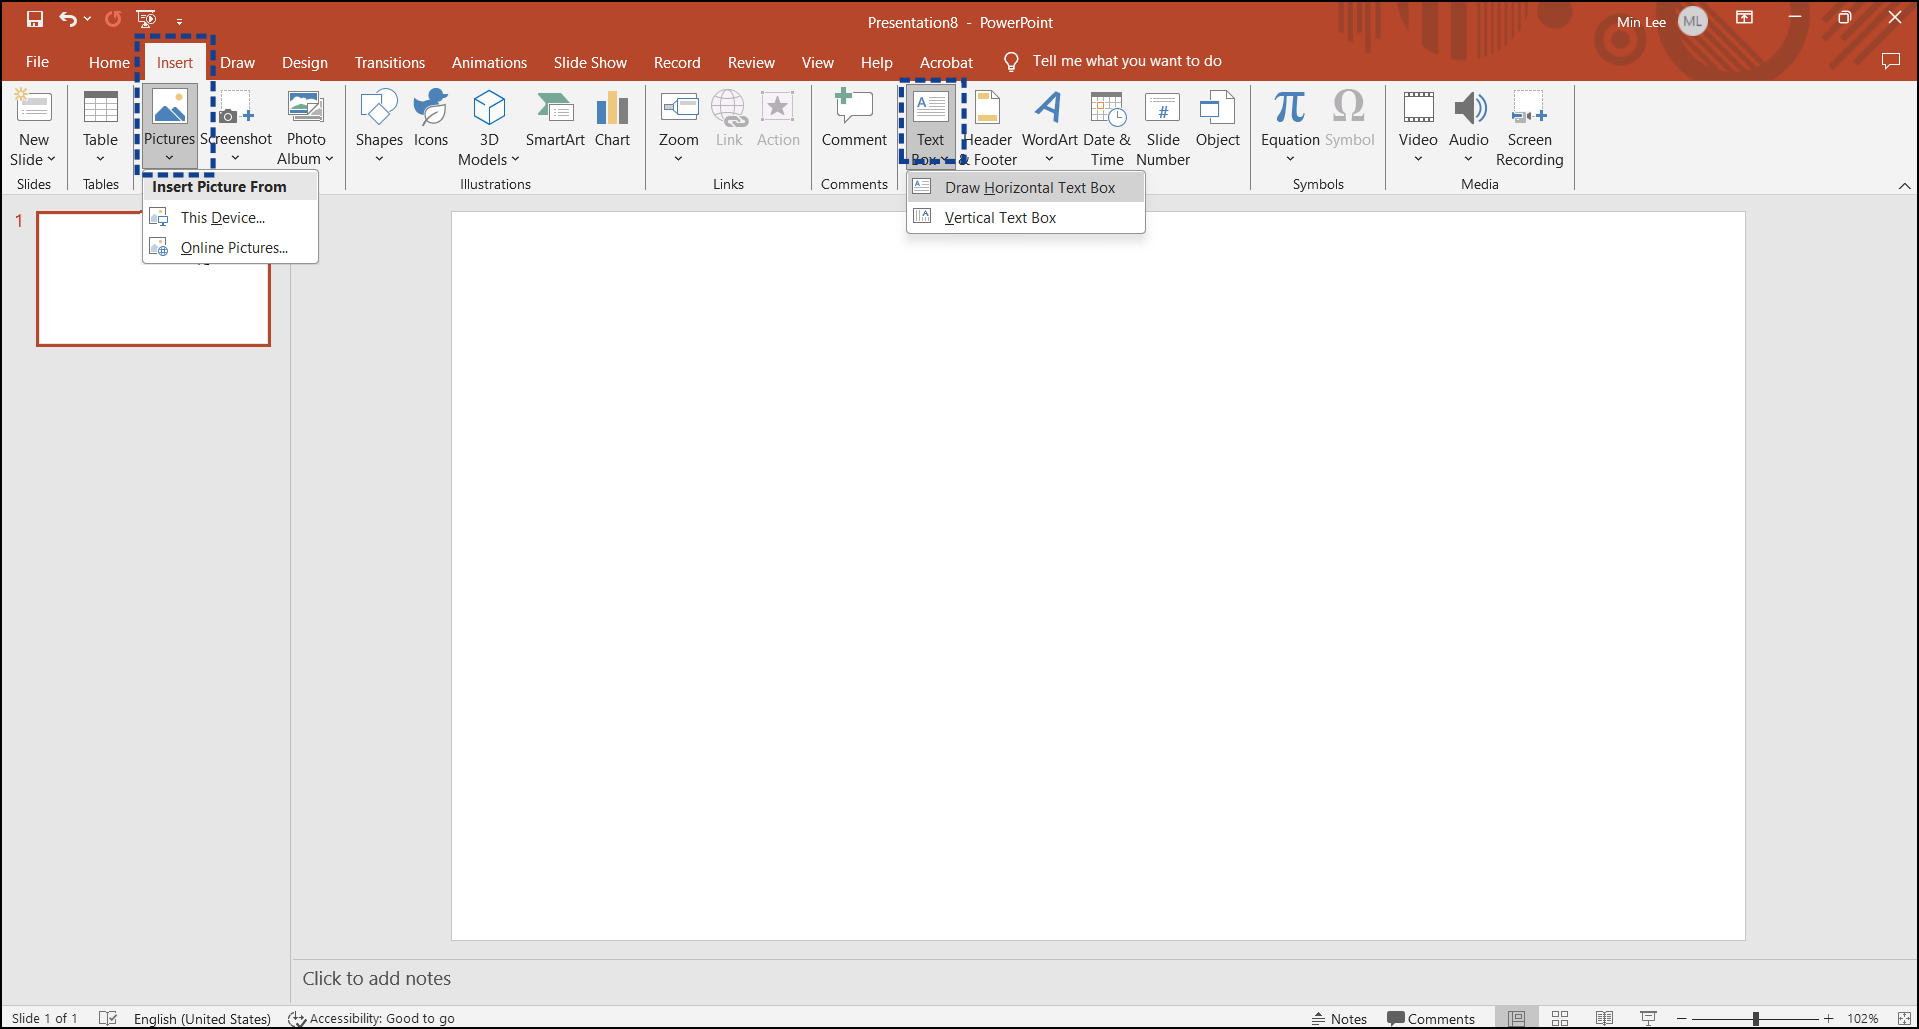Viewport: 1919px width, 1029px height.
Task: Insert Audio
Action: [x=1468, y=128]
